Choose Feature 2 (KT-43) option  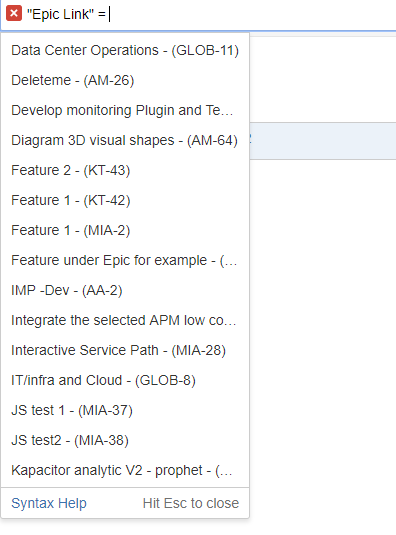[x=125, y=170]
